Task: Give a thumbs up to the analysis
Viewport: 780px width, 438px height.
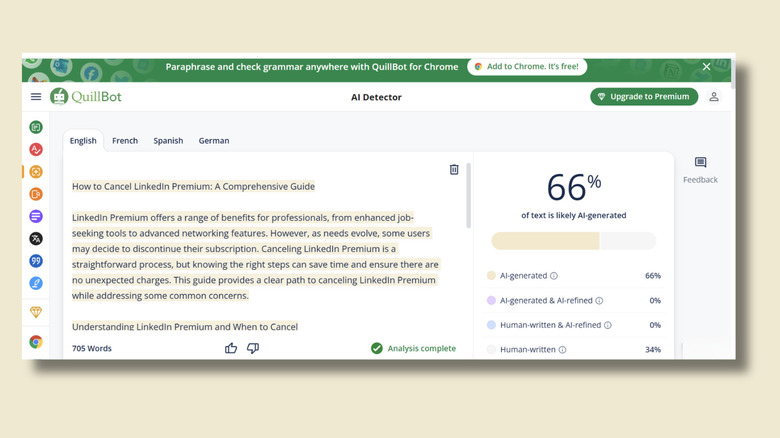Action: coord(231,348)
